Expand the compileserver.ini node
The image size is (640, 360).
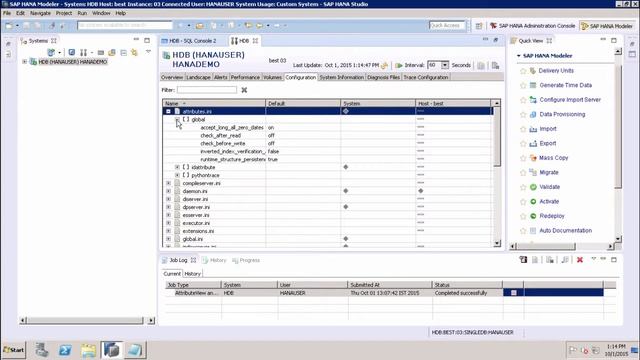(x=168, y=183)
